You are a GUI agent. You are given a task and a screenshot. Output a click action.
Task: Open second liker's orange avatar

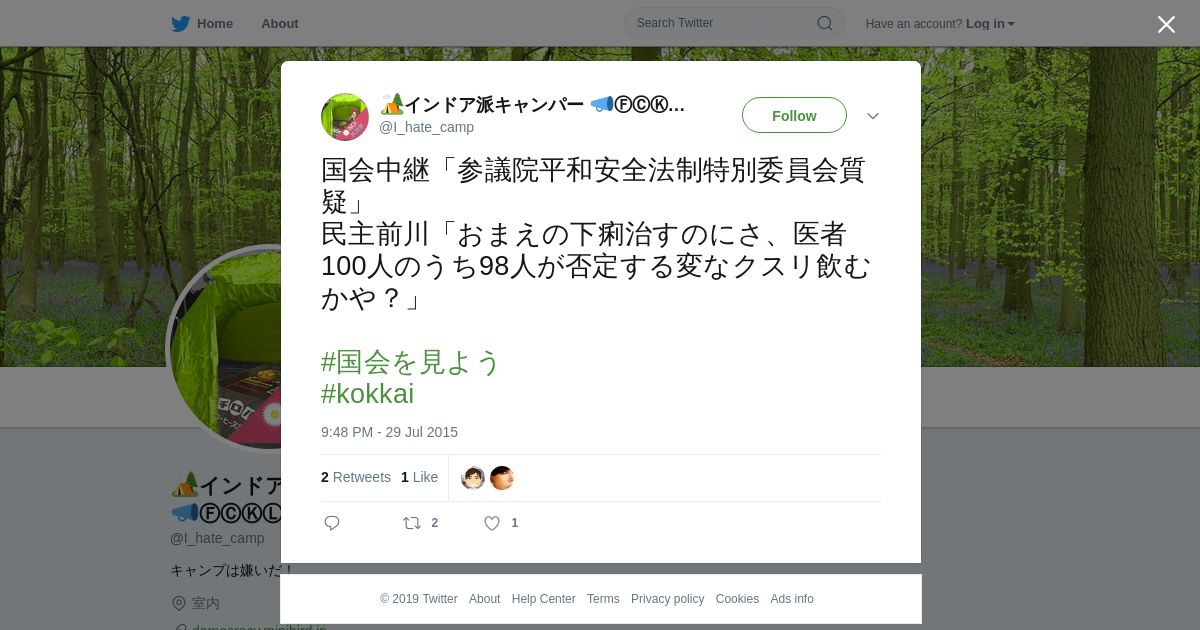pos(502,478)
